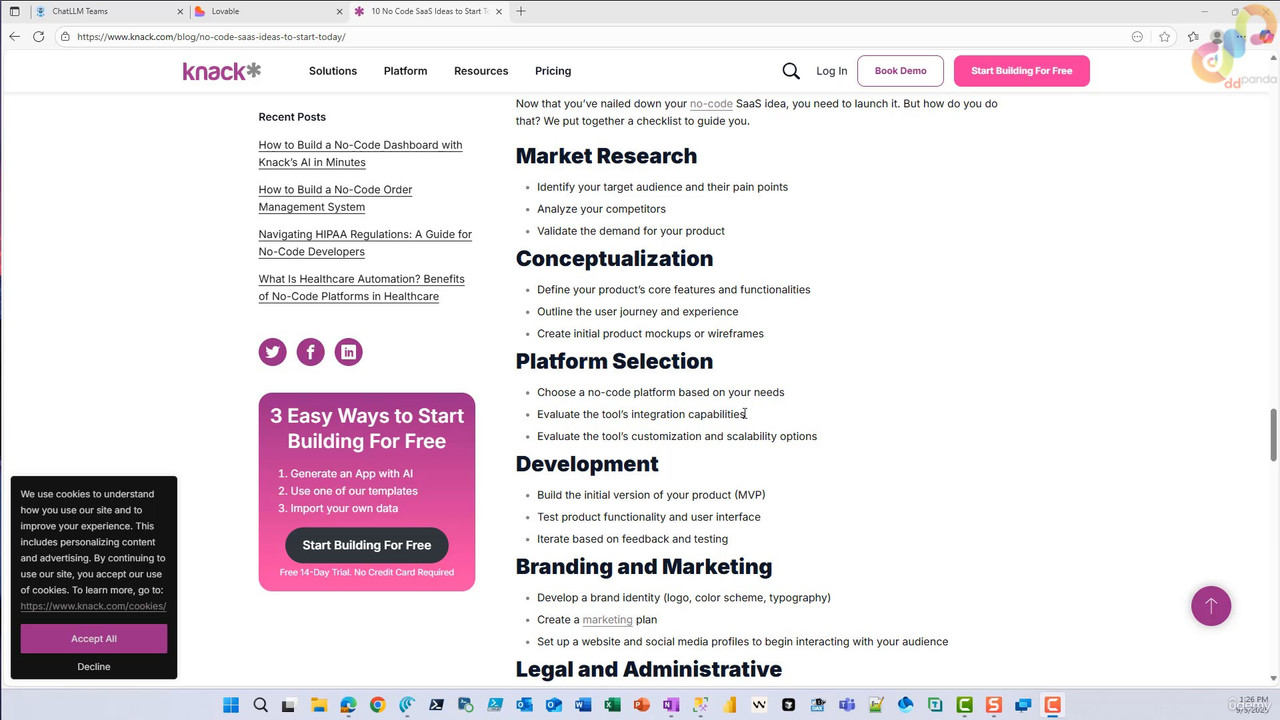The height and width of the screenshot is (720, 1280).
Task: Reload the page with the refresh icon
Action: click(x=39, y=37)
